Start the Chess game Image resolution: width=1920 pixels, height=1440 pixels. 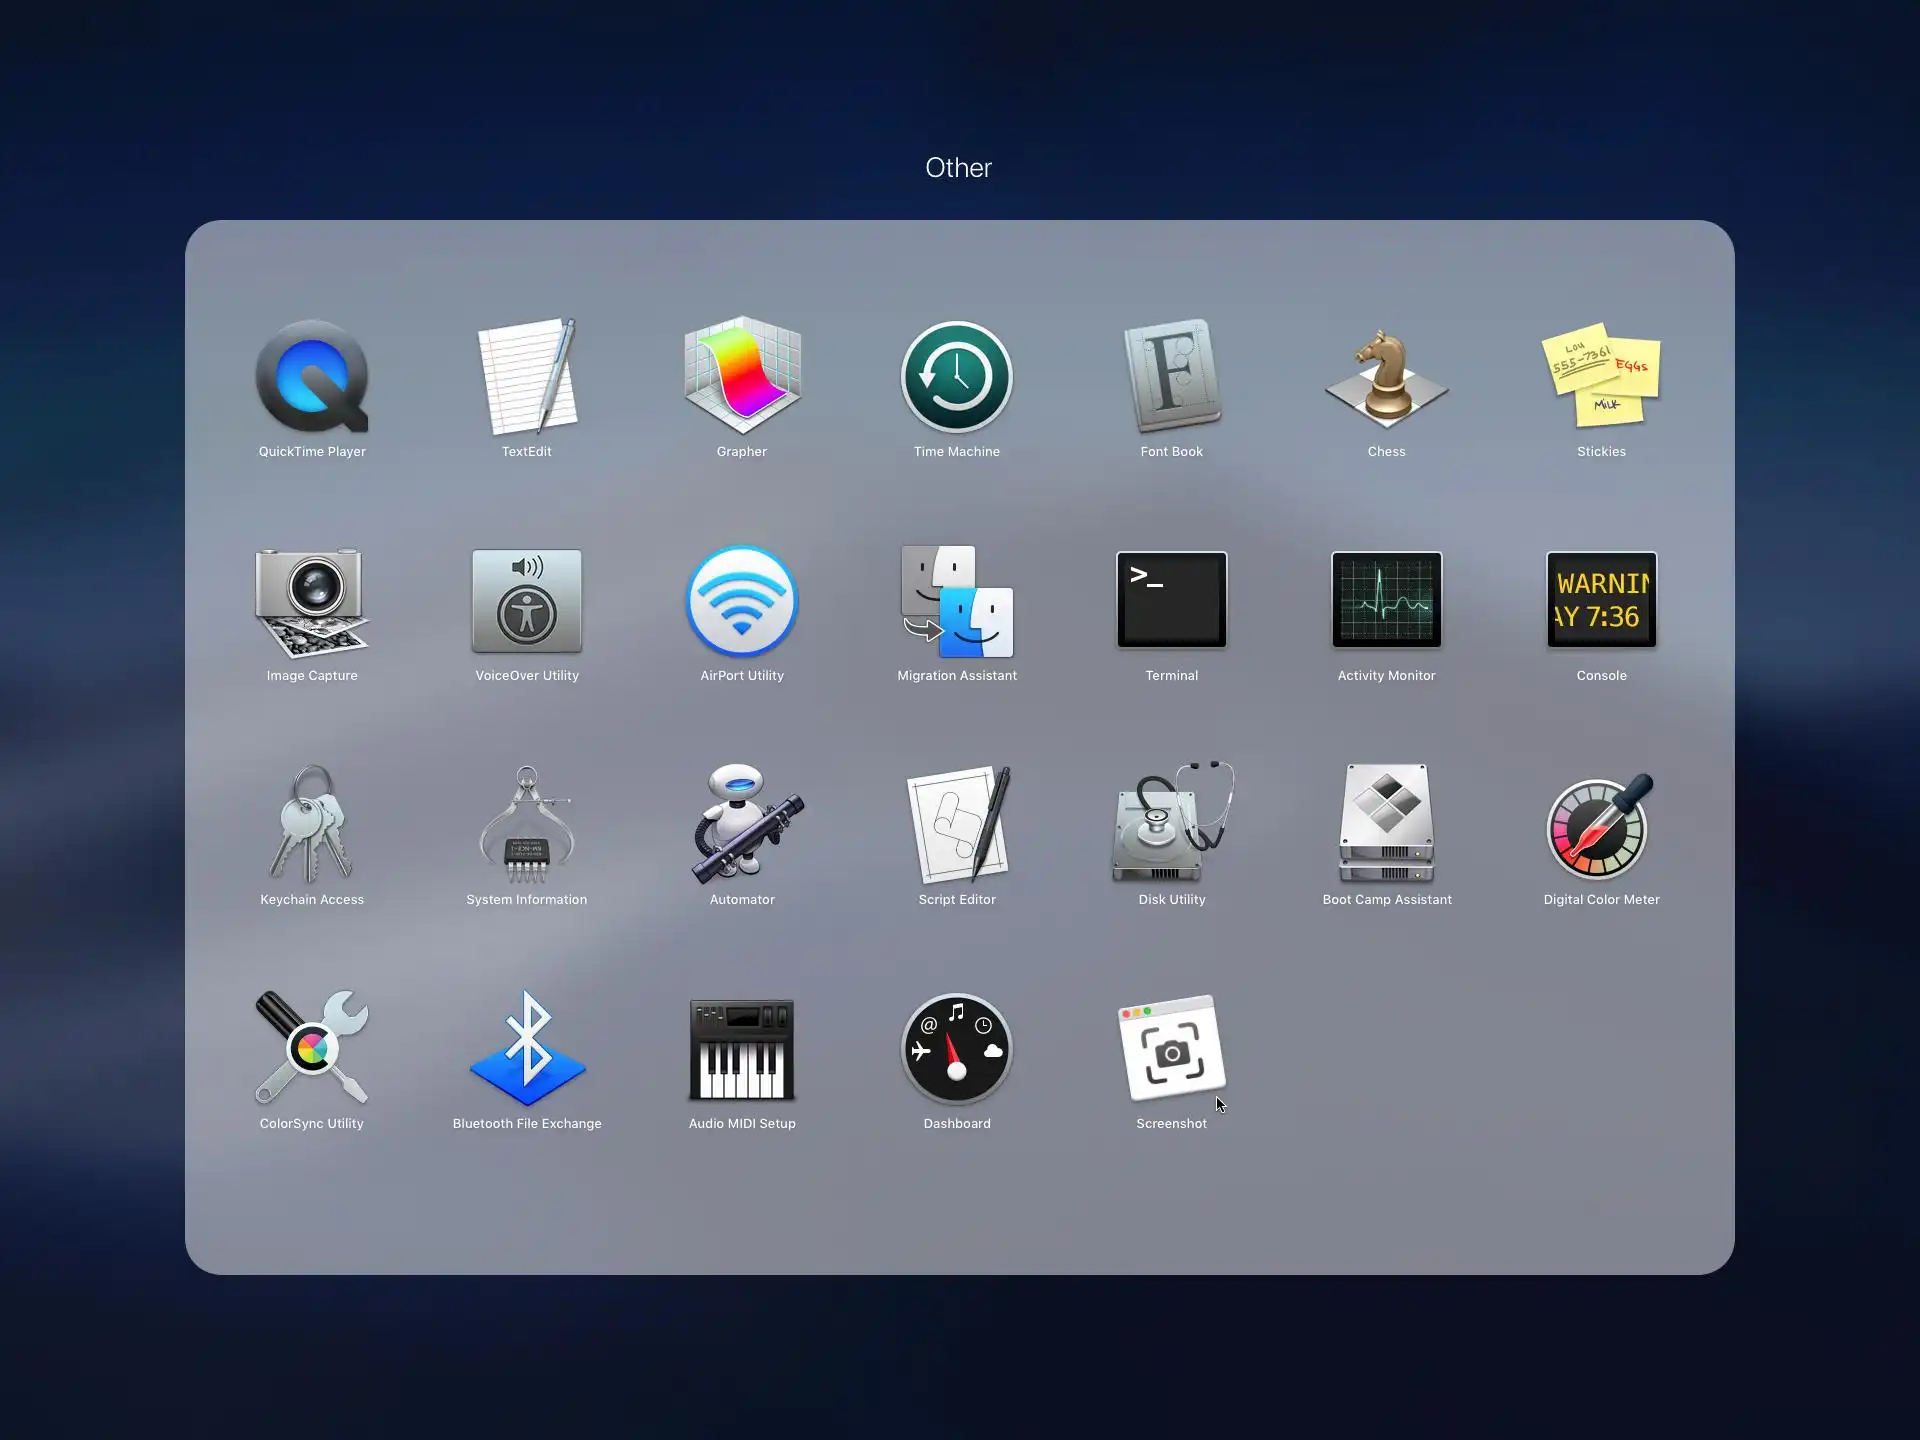coord(1386,378)
